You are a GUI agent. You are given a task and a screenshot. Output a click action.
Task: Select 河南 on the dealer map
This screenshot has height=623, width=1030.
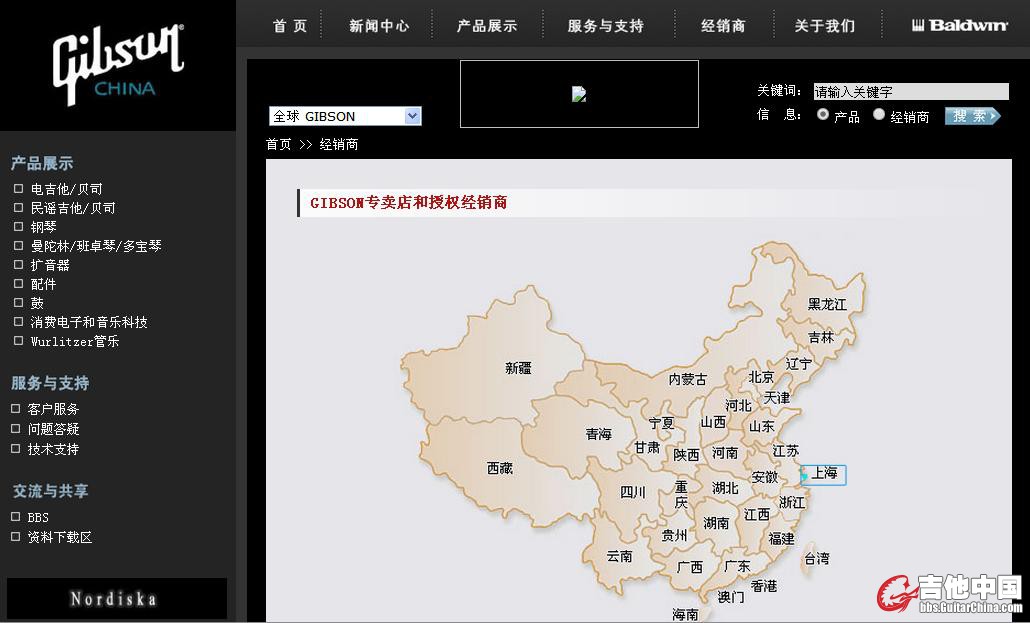725,453
